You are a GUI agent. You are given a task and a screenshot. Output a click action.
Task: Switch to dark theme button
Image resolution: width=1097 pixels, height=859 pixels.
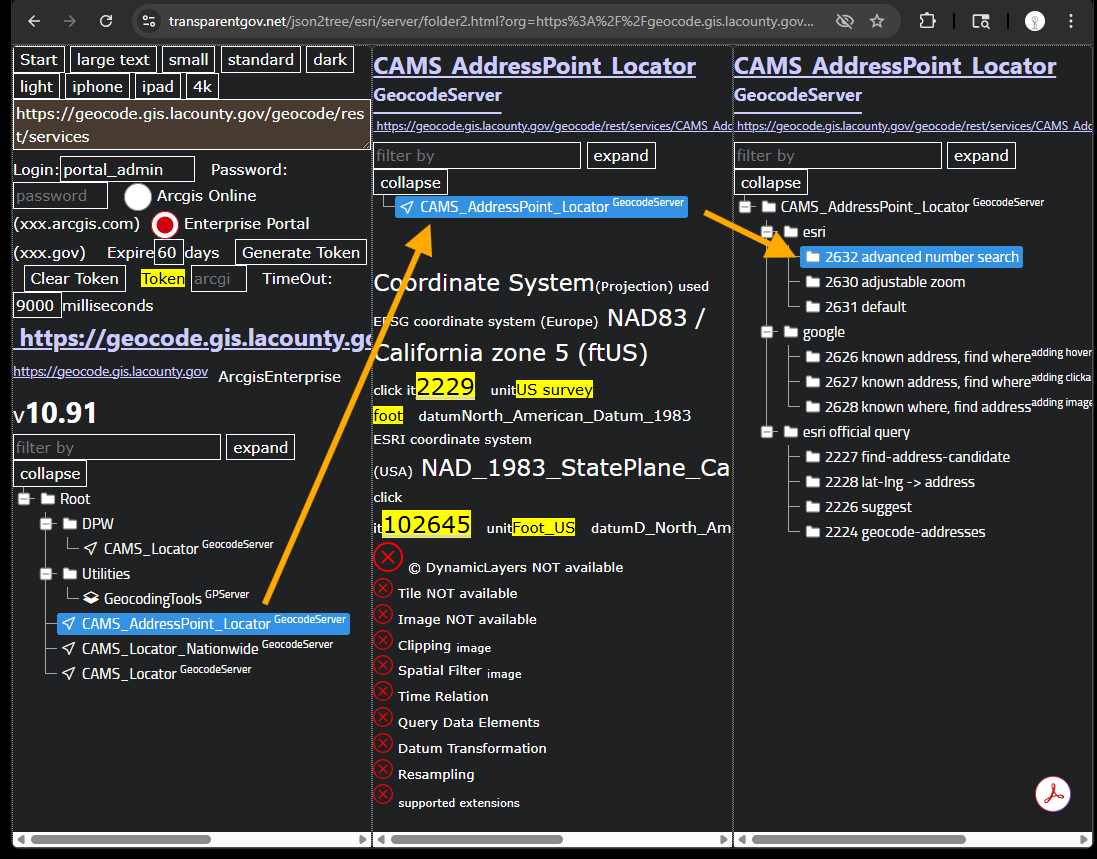coord(330,59)
